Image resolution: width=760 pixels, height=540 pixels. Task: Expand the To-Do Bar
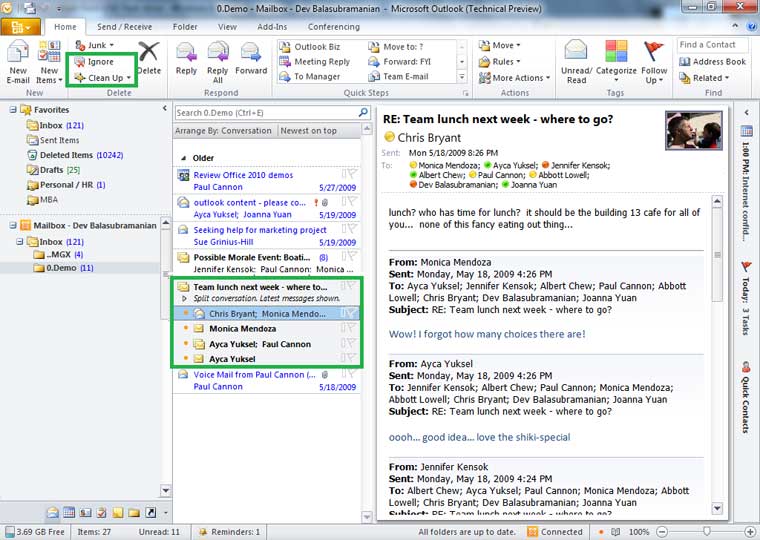pyautogui.click(x=746, y=112)
